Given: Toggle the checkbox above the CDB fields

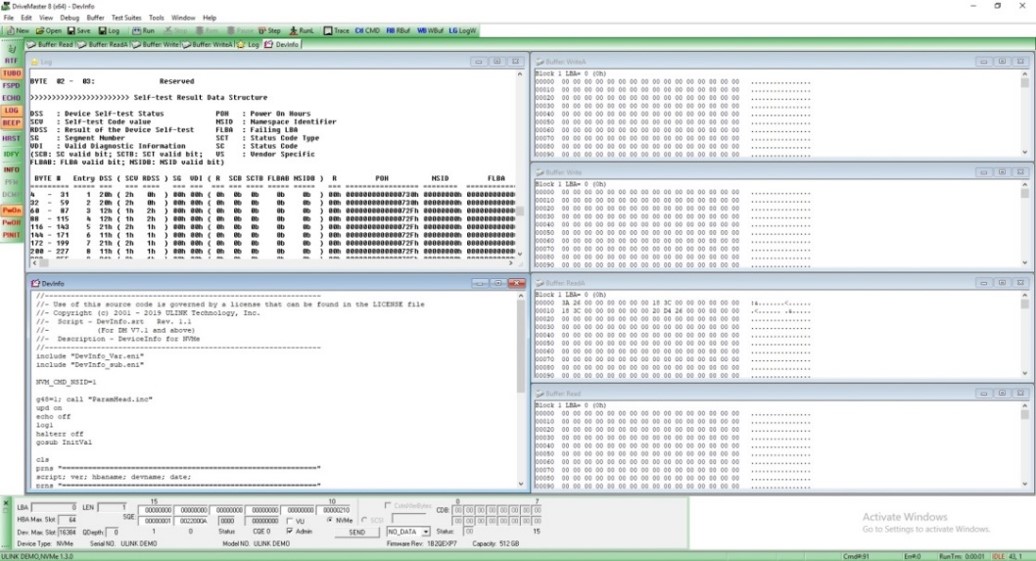Looking at the screenshot, I should [x=388, y=506].
